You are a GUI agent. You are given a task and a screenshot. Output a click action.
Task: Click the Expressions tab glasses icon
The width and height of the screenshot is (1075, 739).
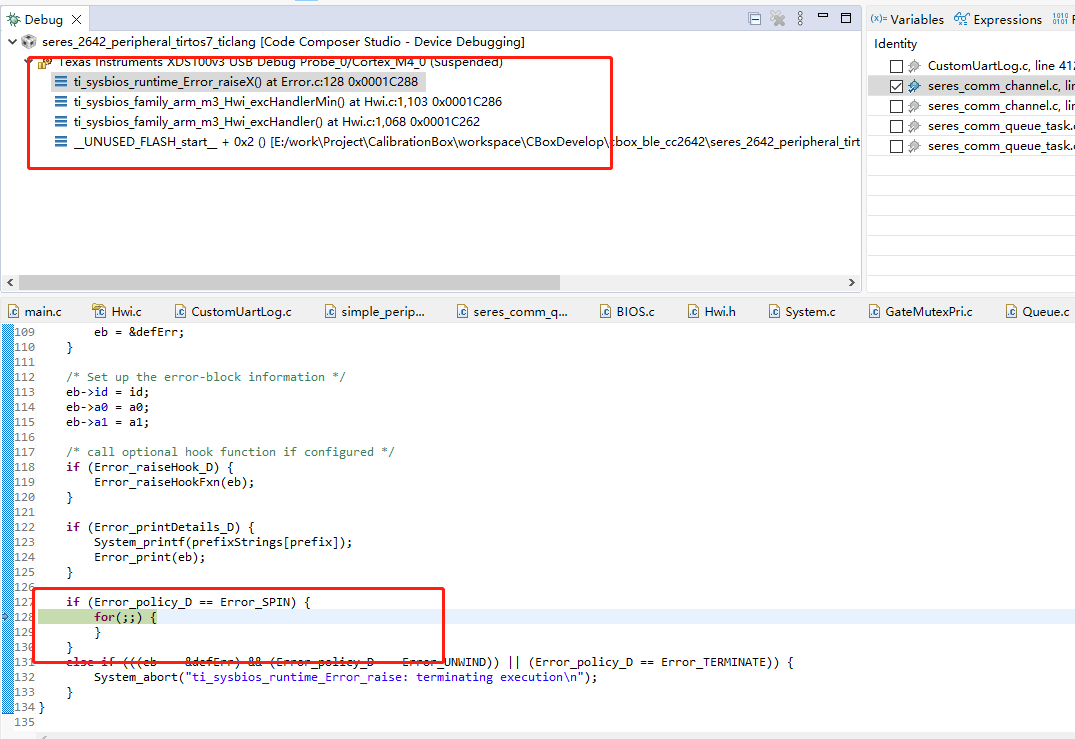pos(962,19)
